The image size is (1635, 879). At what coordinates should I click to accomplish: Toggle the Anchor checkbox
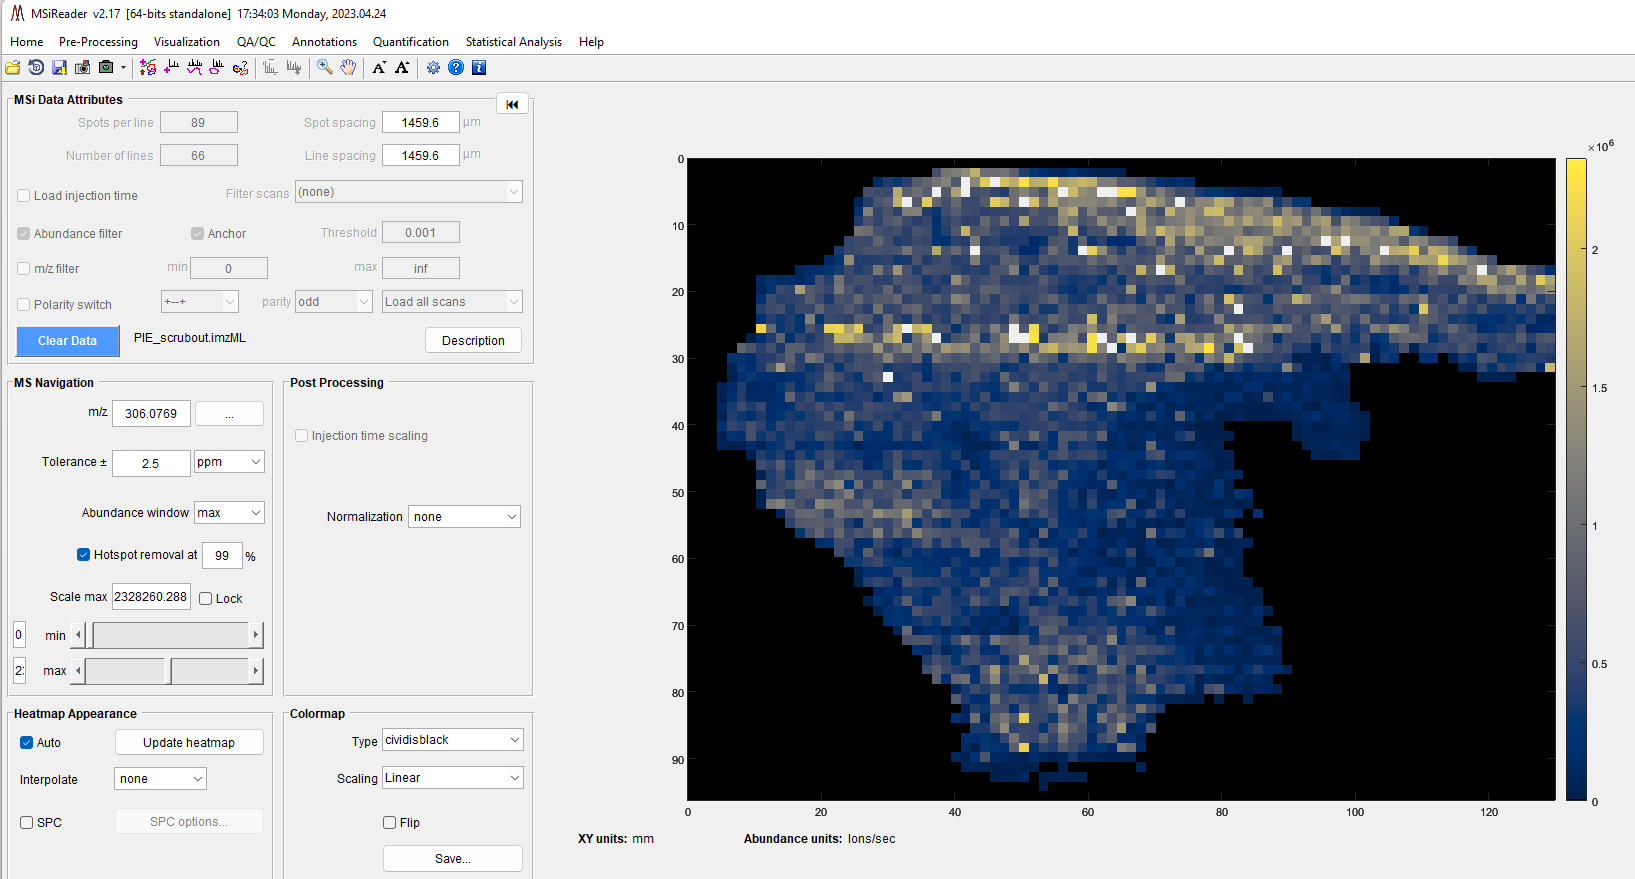198,234
